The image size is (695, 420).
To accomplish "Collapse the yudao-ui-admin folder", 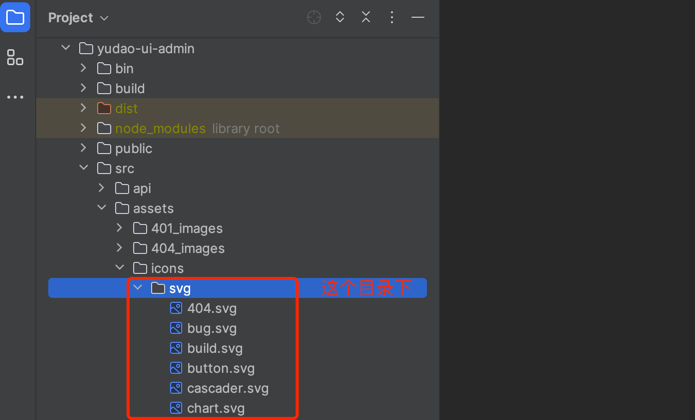I will click(66, 48).
